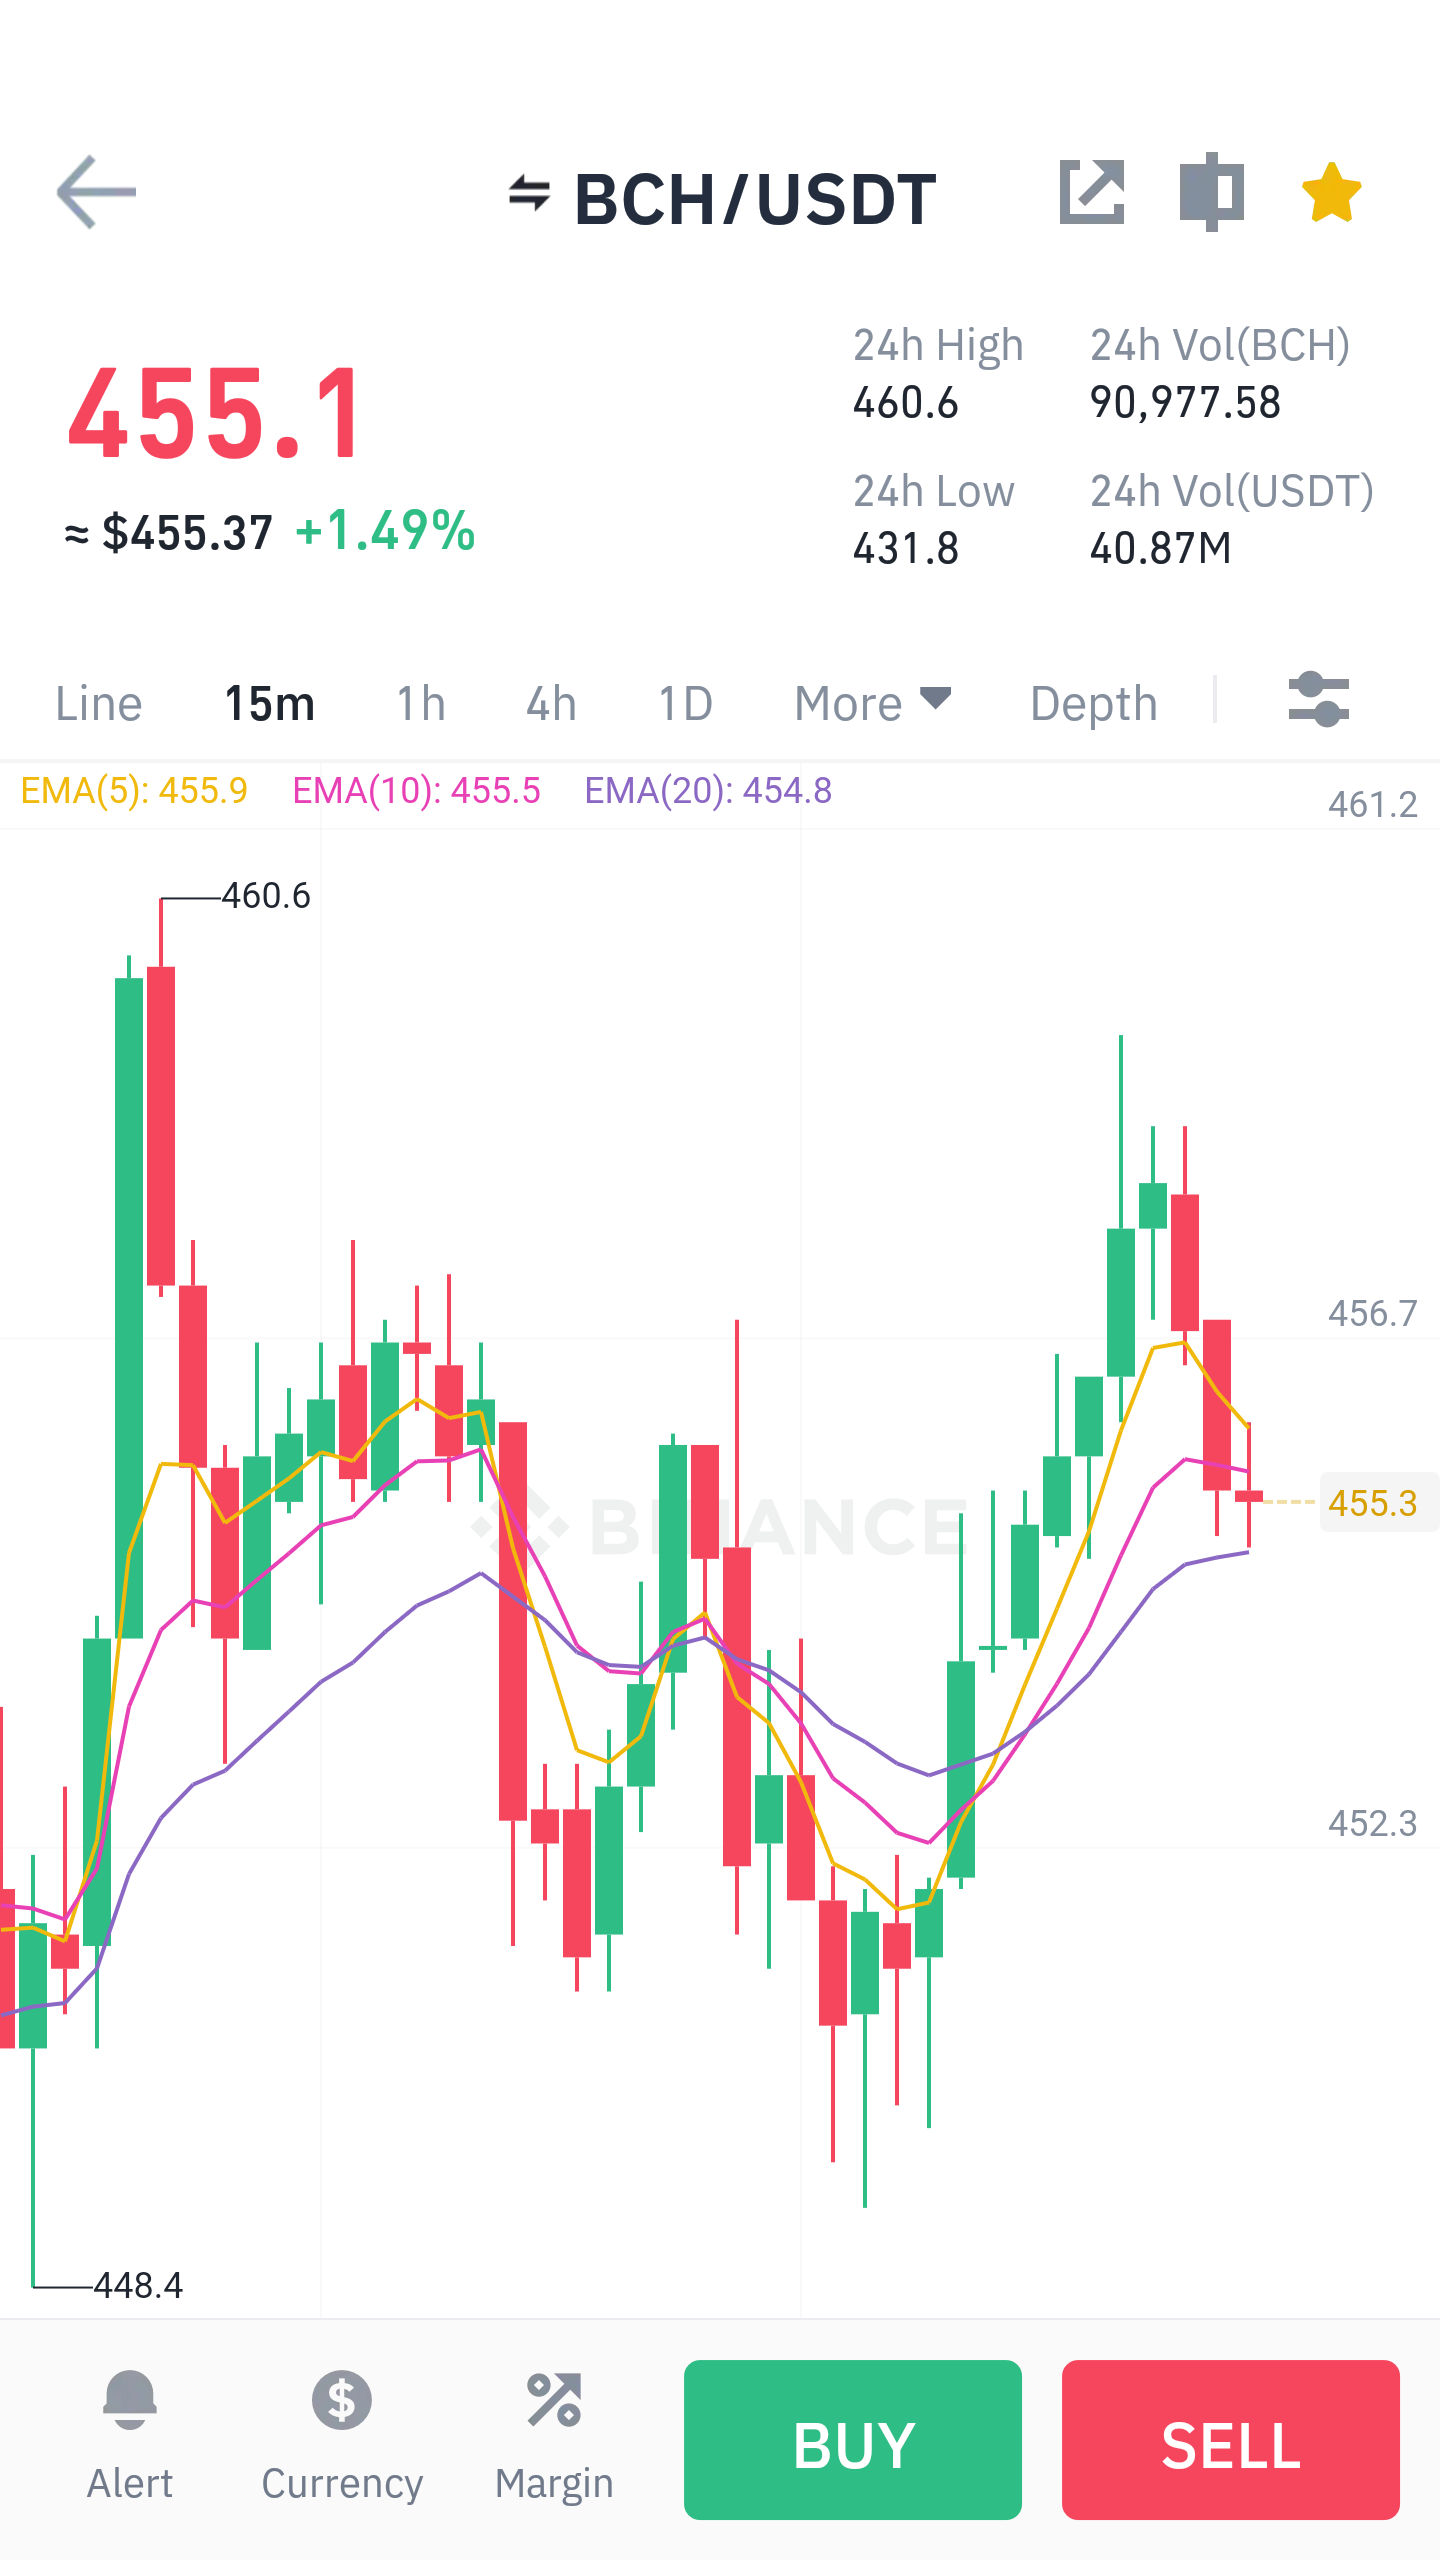1440x2560 pixels.
Task: Toggle the favorite star for BCH/USDT
Action: 1332,192
